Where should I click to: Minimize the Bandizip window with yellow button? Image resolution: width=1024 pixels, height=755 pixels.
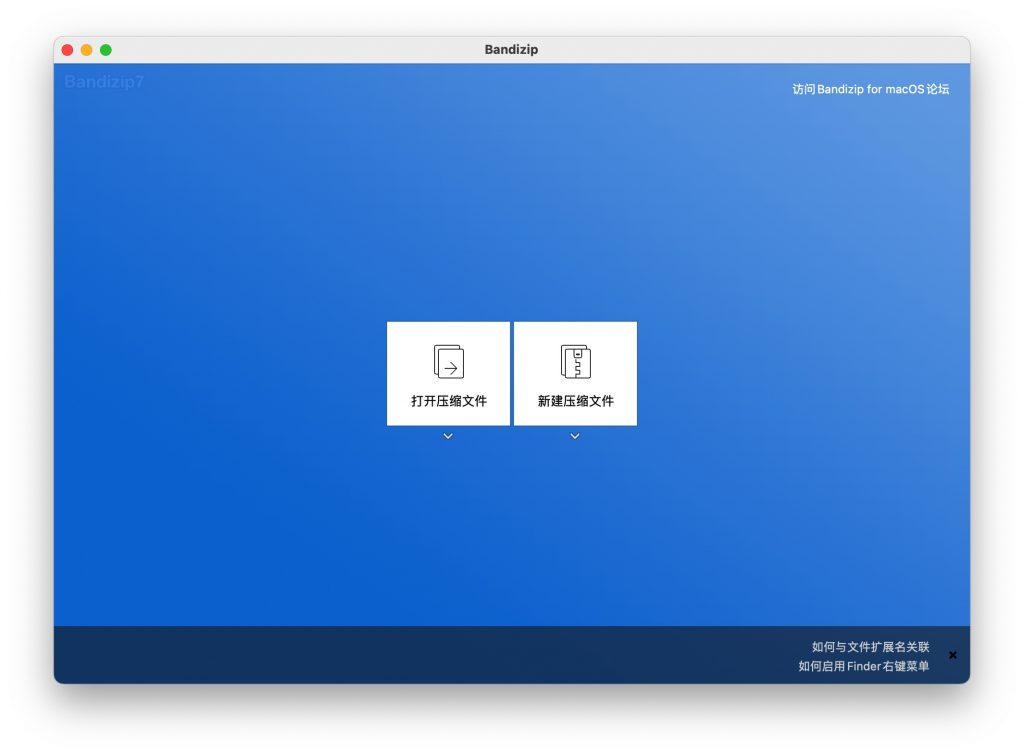86,50
